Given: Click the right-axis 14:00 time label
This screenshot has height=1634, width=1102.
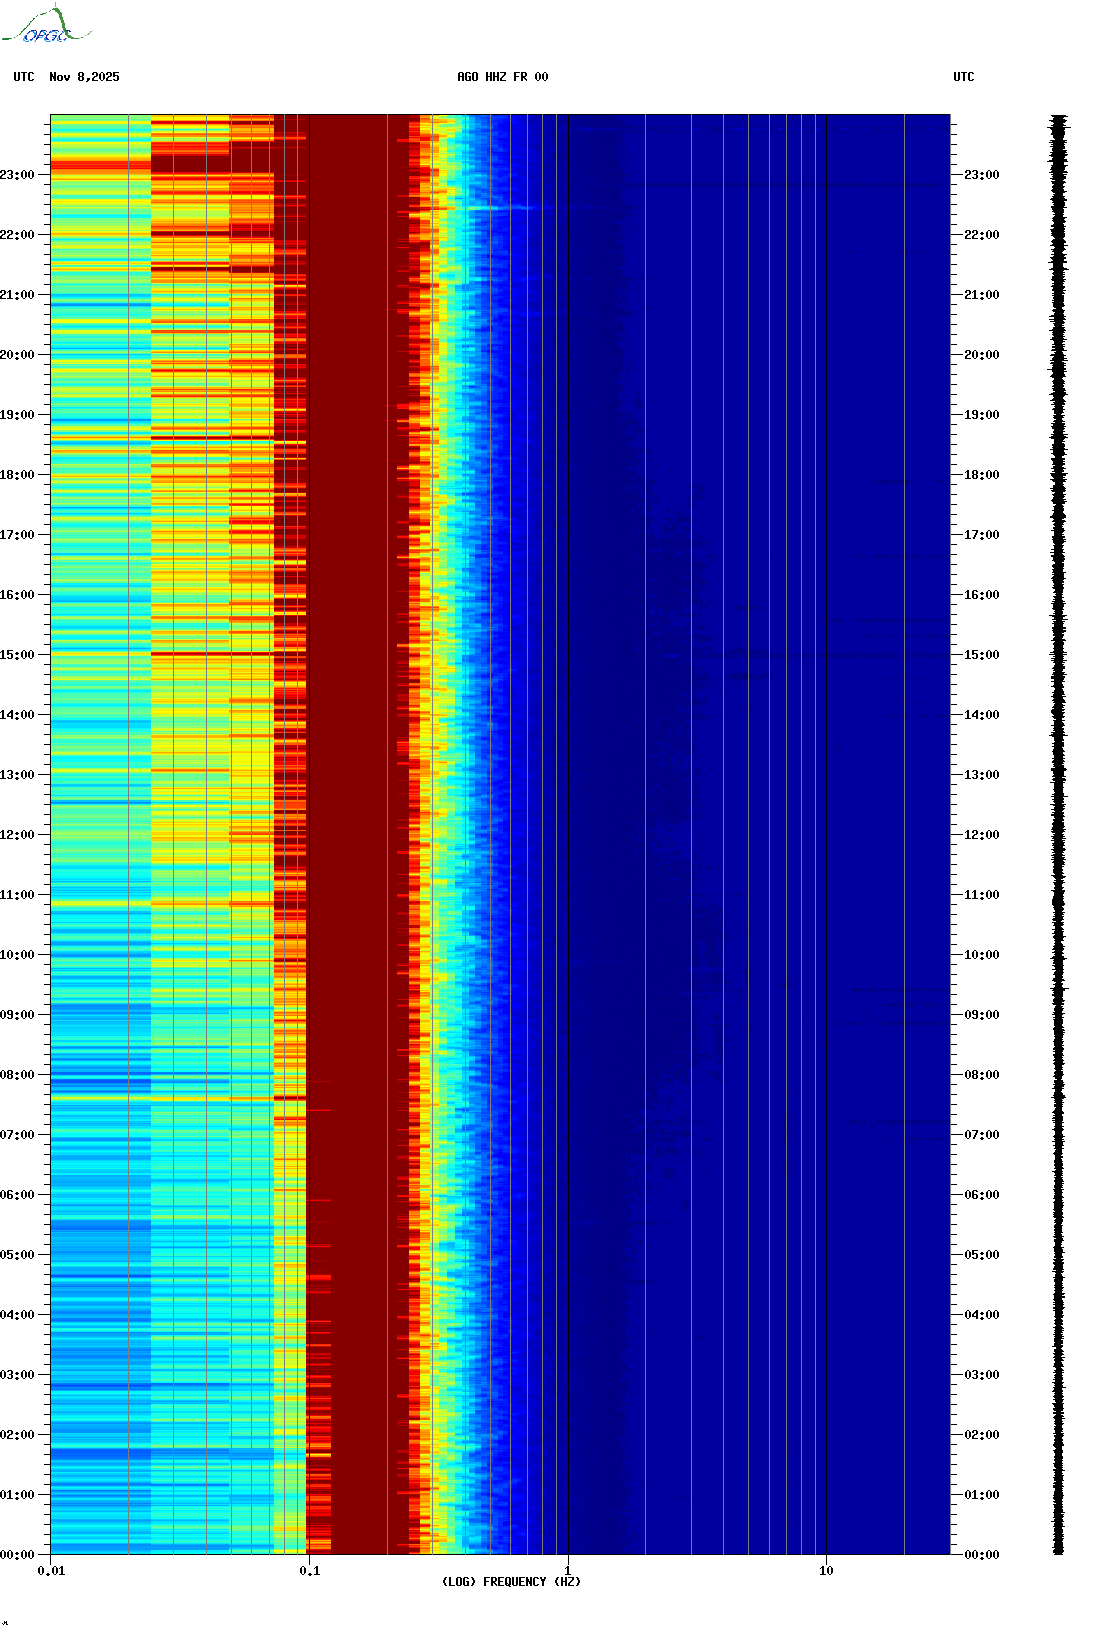Looking at the screenshot, I should (982, 715).
